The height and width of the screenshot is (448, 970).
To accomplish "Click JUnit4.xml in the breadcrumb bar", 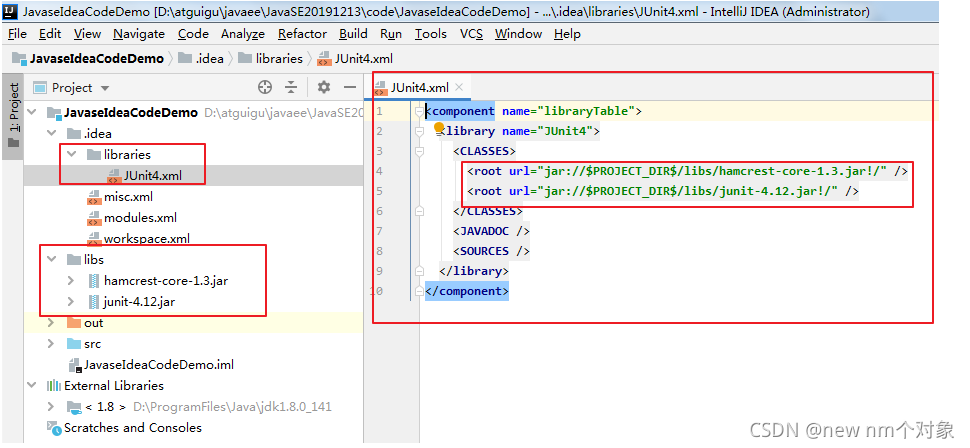I will click(363, 59).
